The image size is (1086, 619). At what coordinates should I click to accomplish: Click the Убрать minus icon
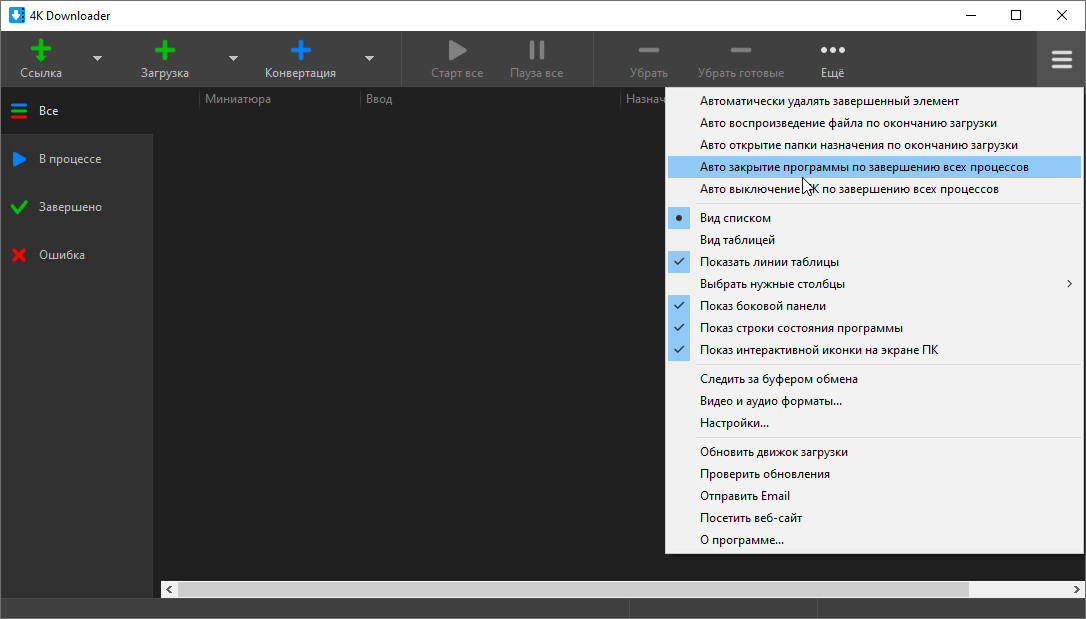click(x=648, y=51)
